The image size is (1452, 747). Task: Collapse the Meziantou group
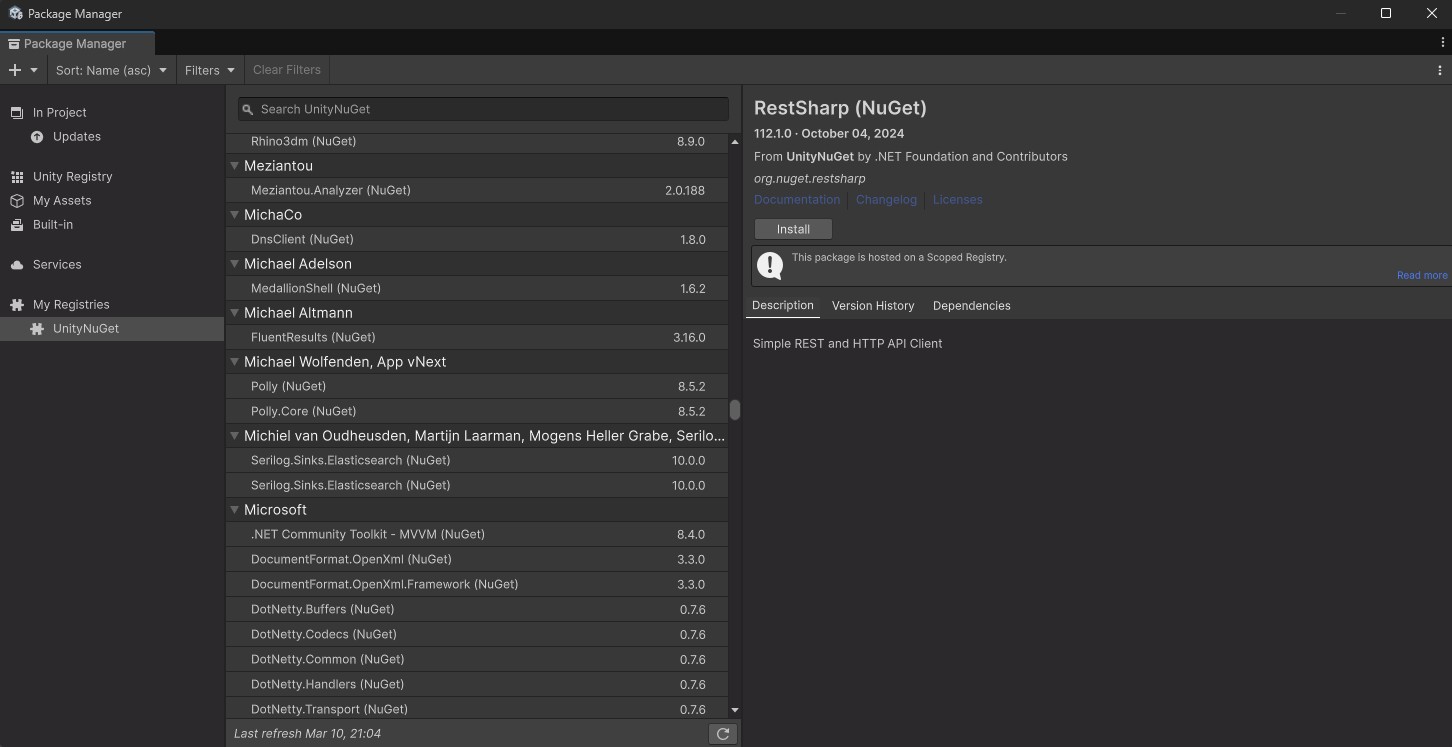coord(234,166)
